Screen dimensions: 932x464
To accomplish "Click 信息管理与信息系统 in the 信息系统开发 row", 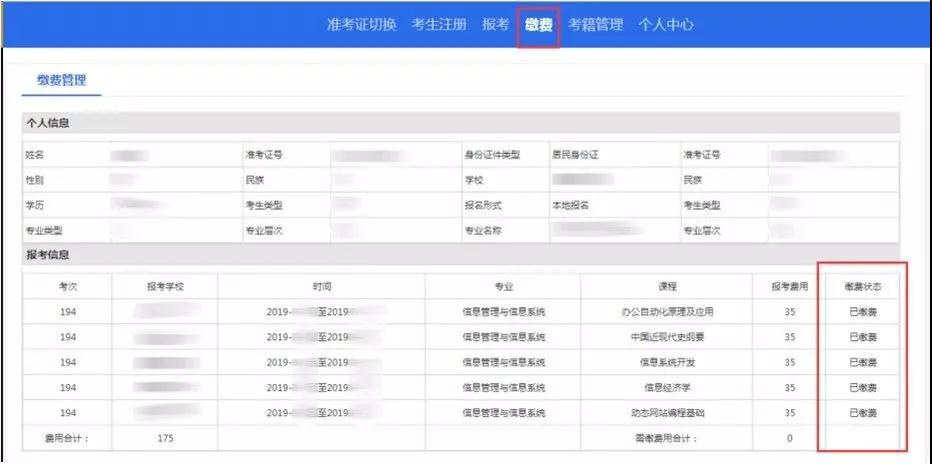I will pos(504,362).
